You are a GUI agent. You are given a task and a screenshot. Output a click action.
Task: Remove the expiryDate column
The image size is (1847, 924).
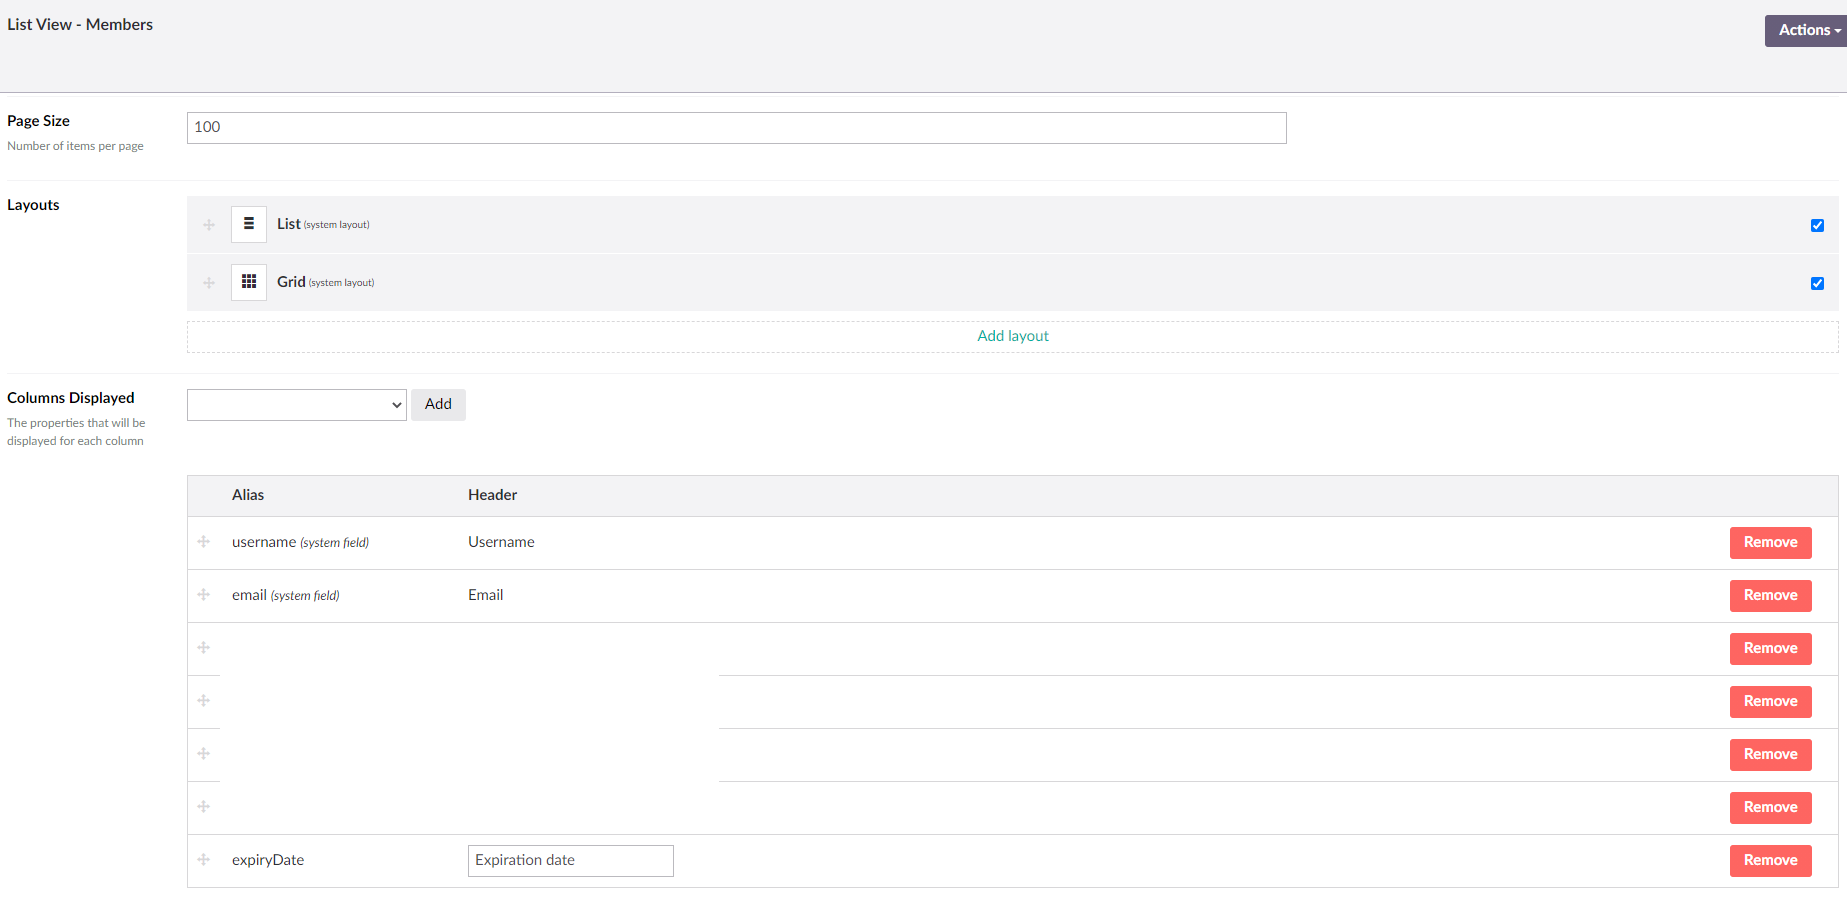[x=1770, y=860]
